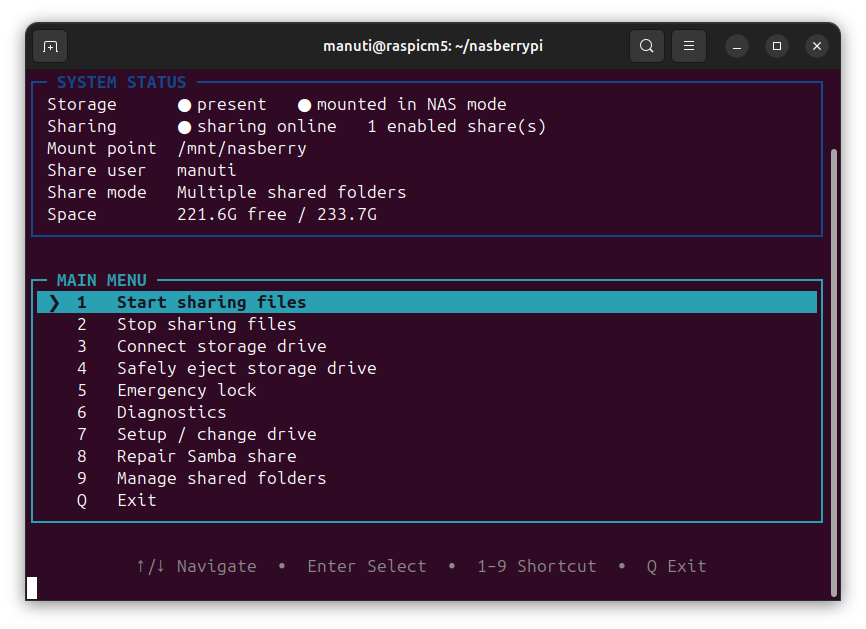This screenshot has width=866, height=629.
Task: Click the 'Sharing' row label
Action: (82, 126)
